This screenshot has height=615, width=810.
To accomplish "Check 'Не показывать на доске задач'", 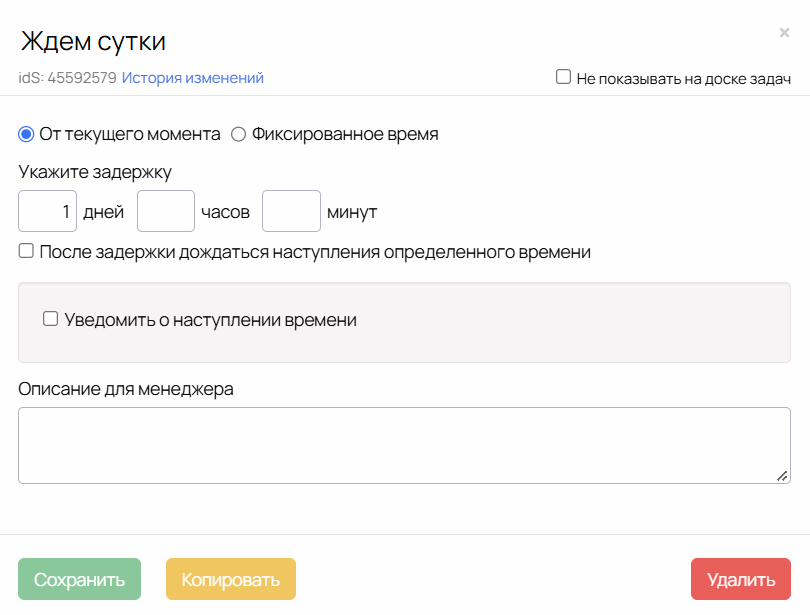I will (563, 77).
